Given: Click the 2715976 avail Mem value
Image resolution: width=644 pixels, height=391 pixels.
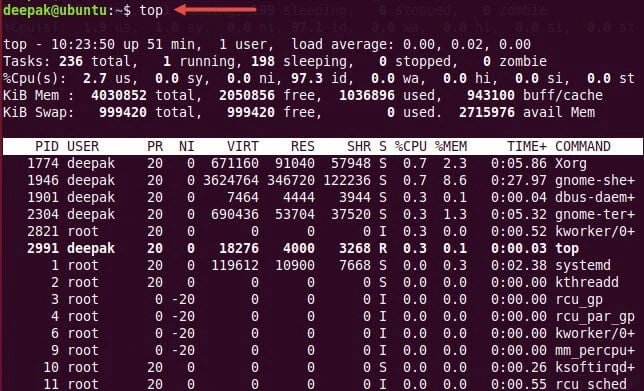Looking at the screenshot, I should coord(487,113).
